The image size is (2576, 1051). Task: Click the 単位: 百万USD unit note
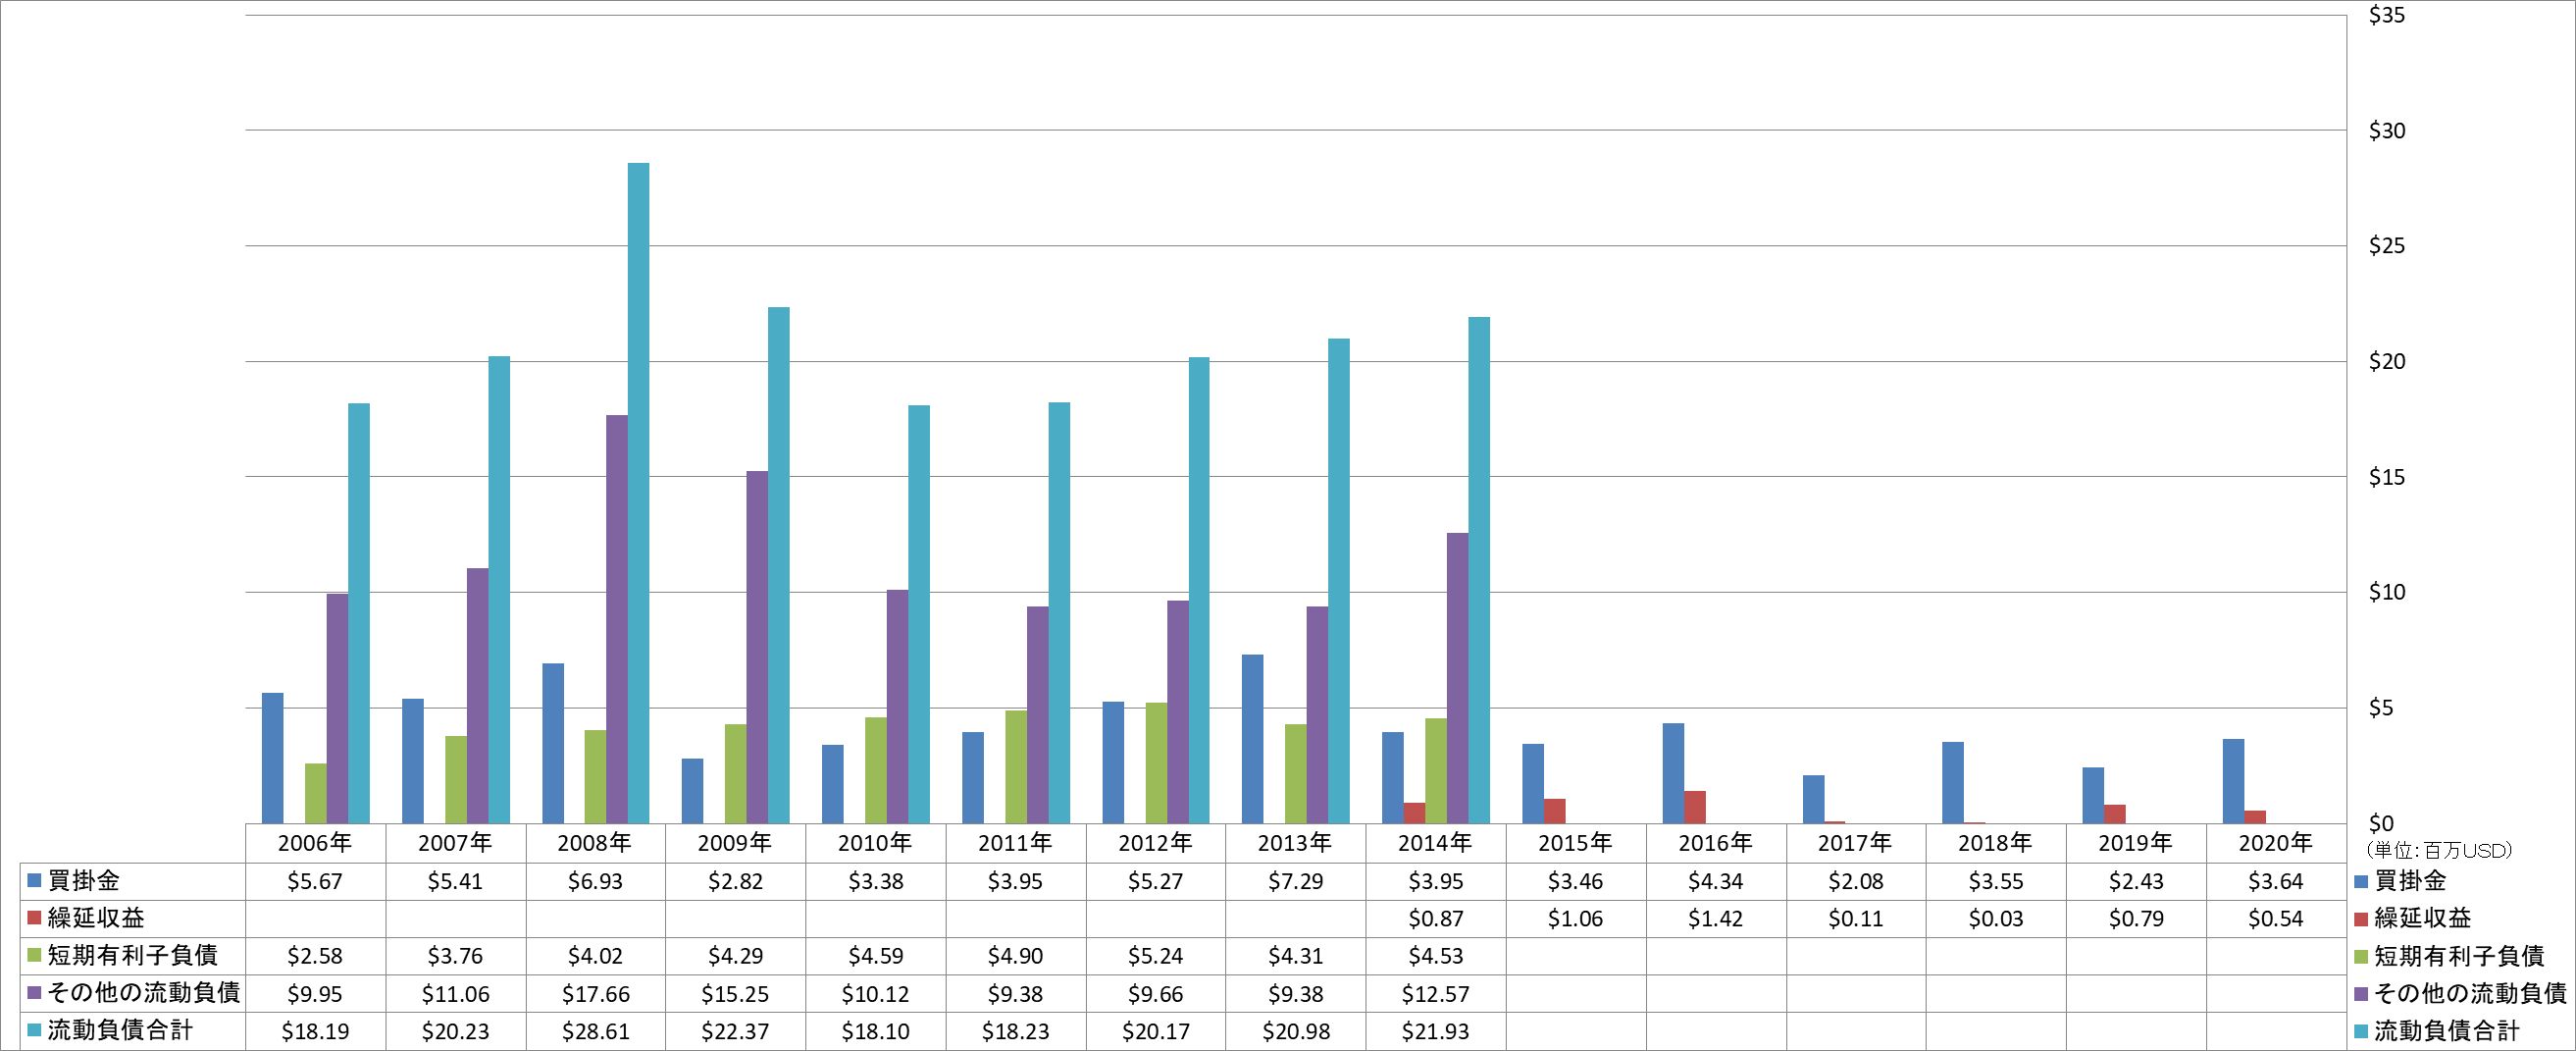[2439, 851]
